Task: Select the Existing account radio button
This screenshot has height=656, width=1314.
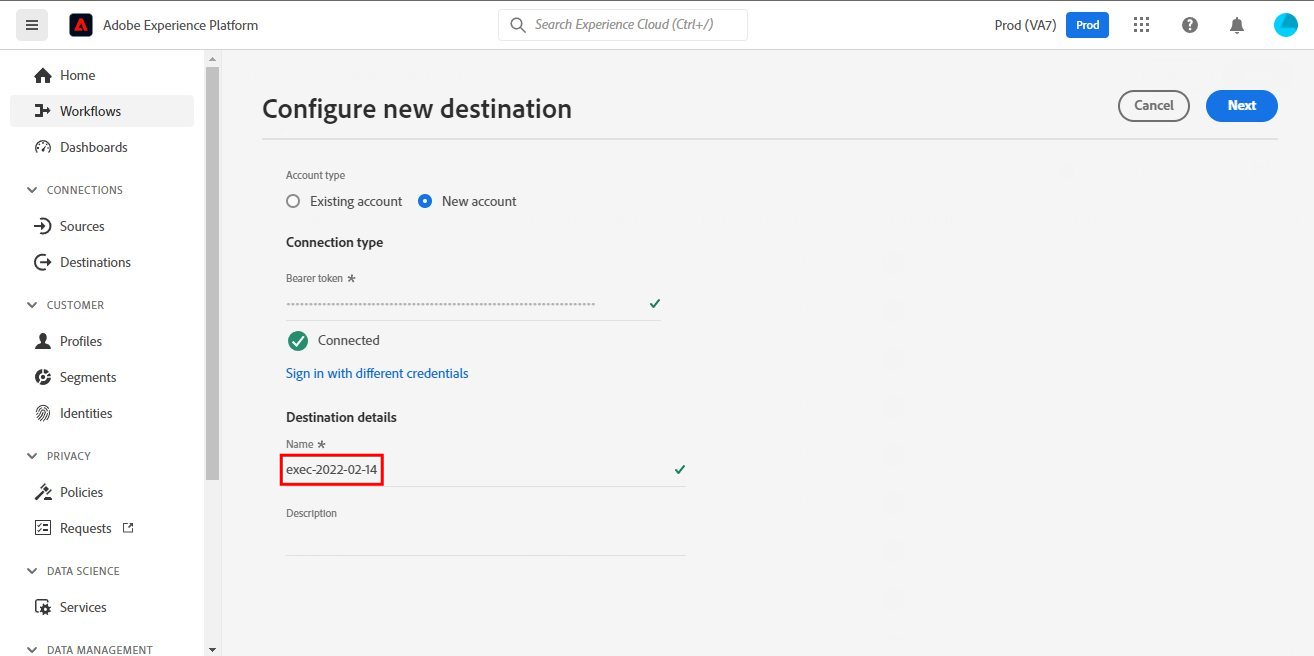Action: [293, 201]
